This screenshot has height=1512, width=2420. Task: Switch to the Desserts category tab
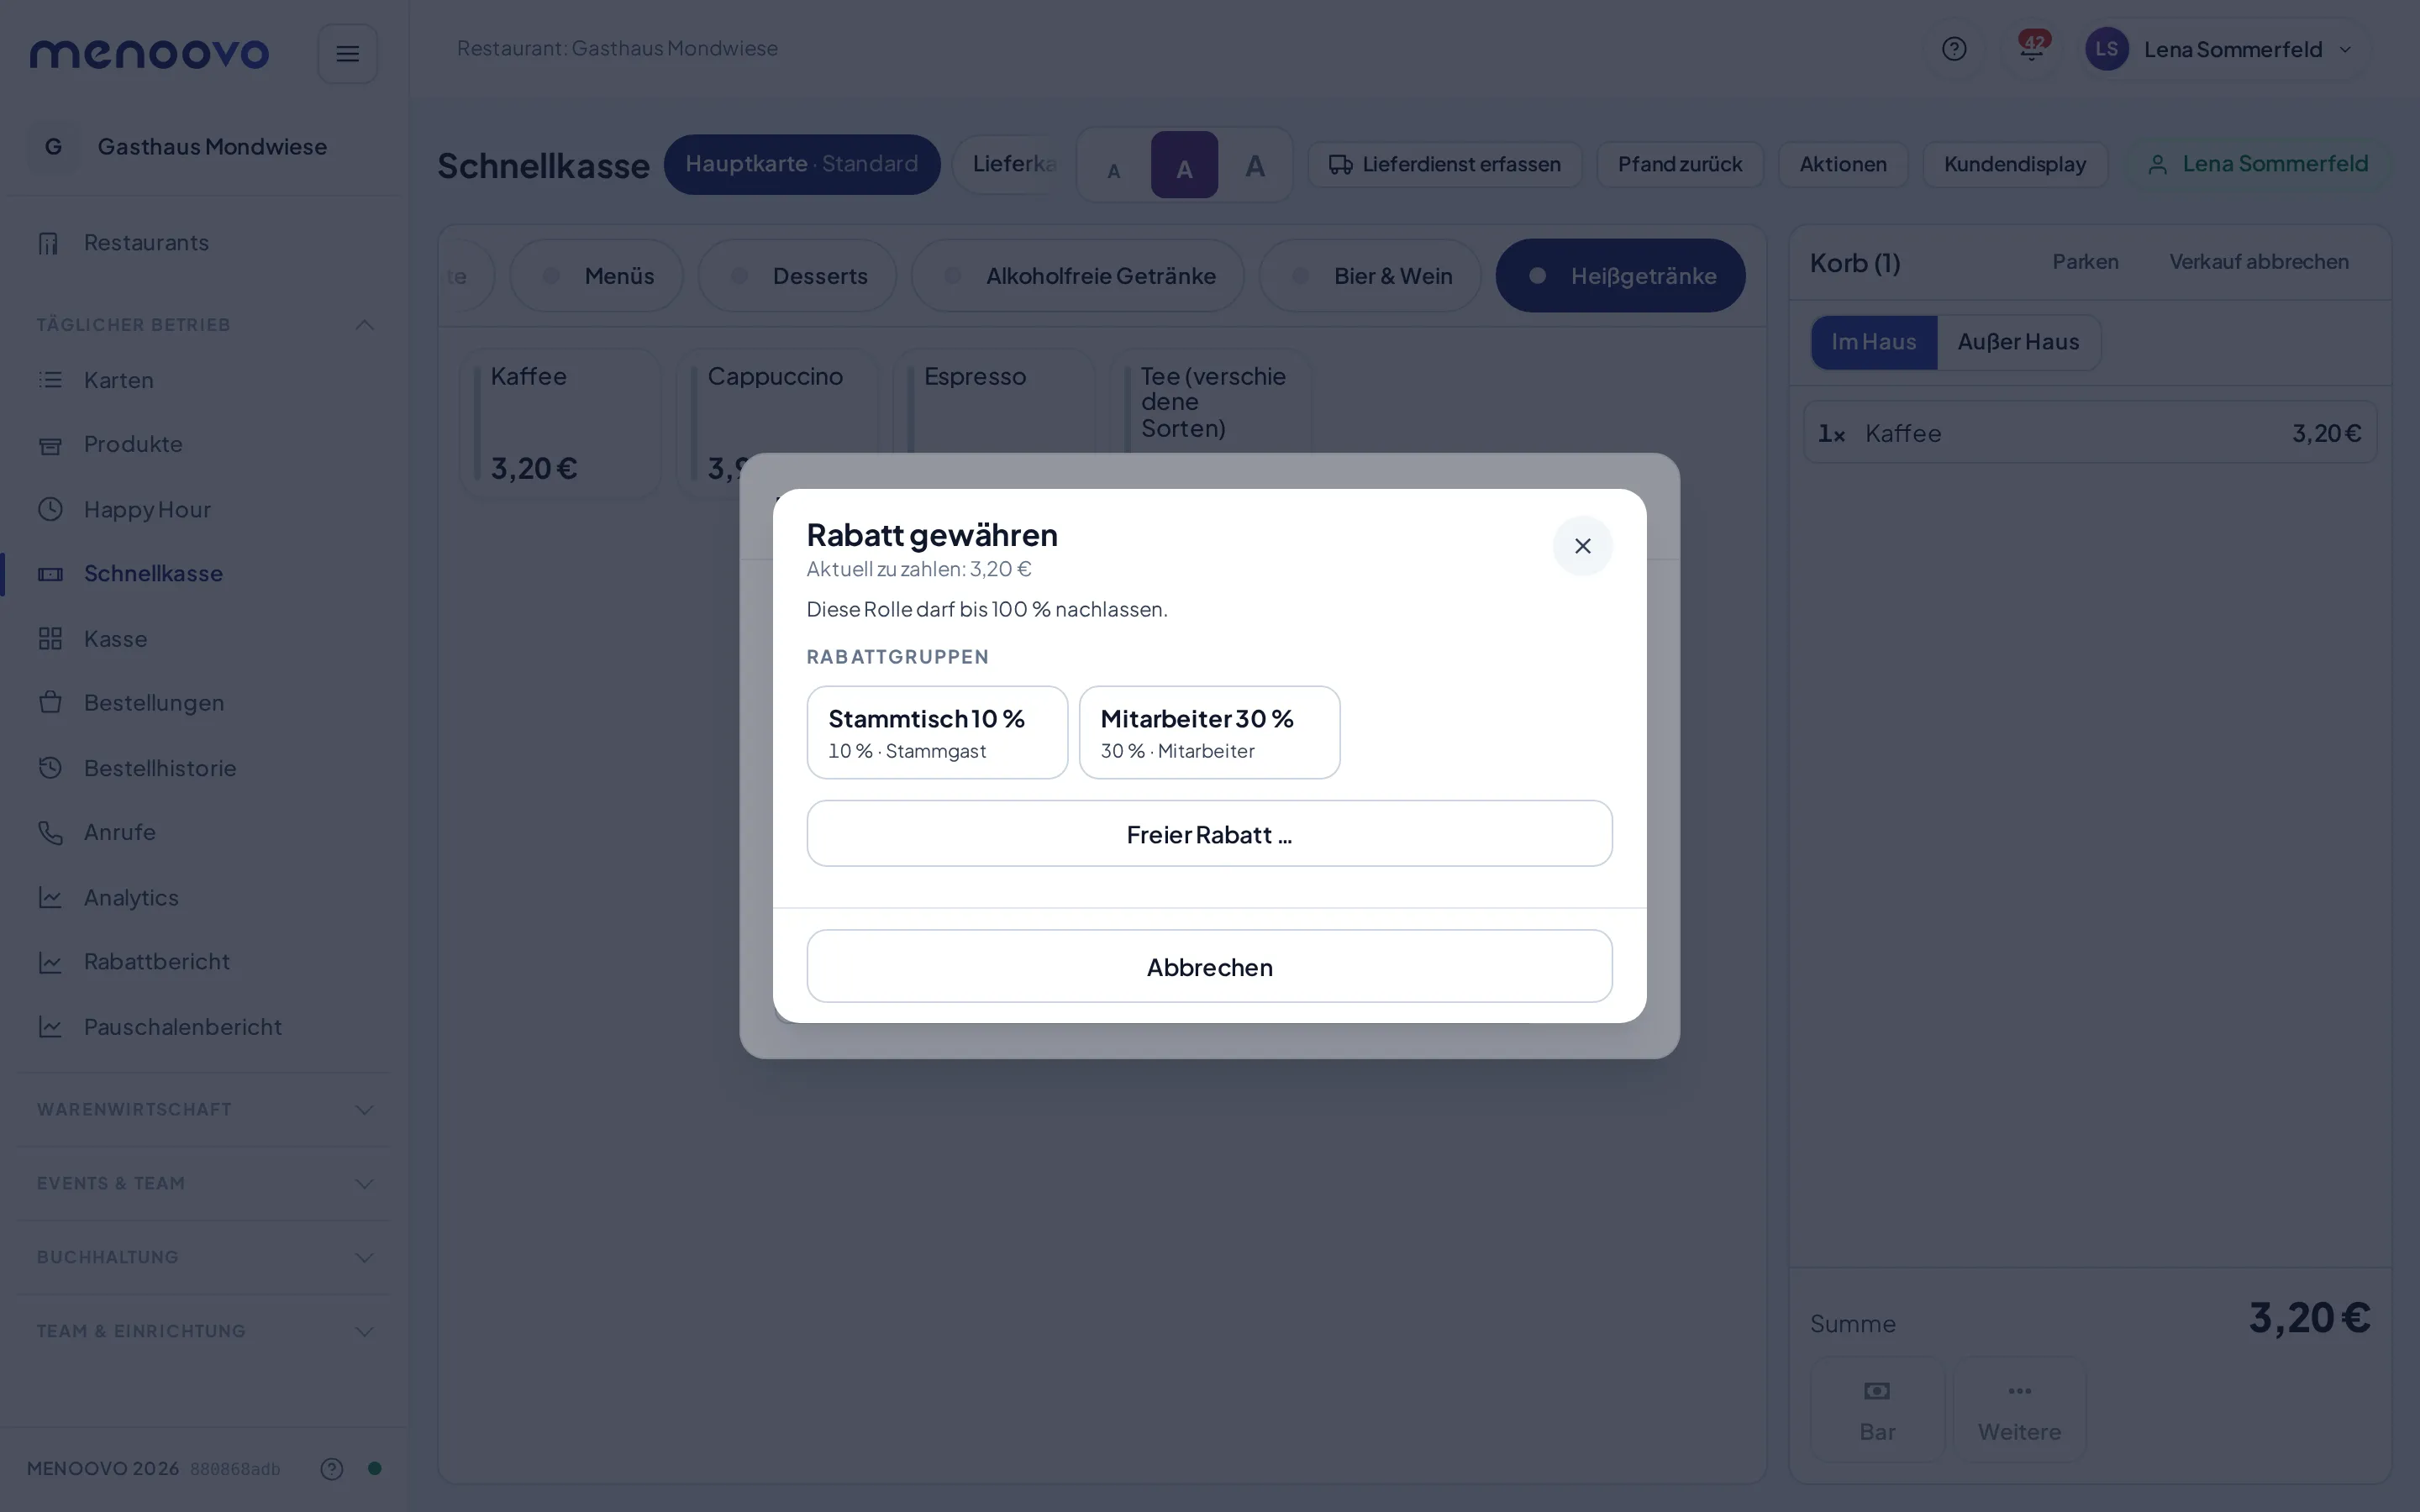coord(797,276)
